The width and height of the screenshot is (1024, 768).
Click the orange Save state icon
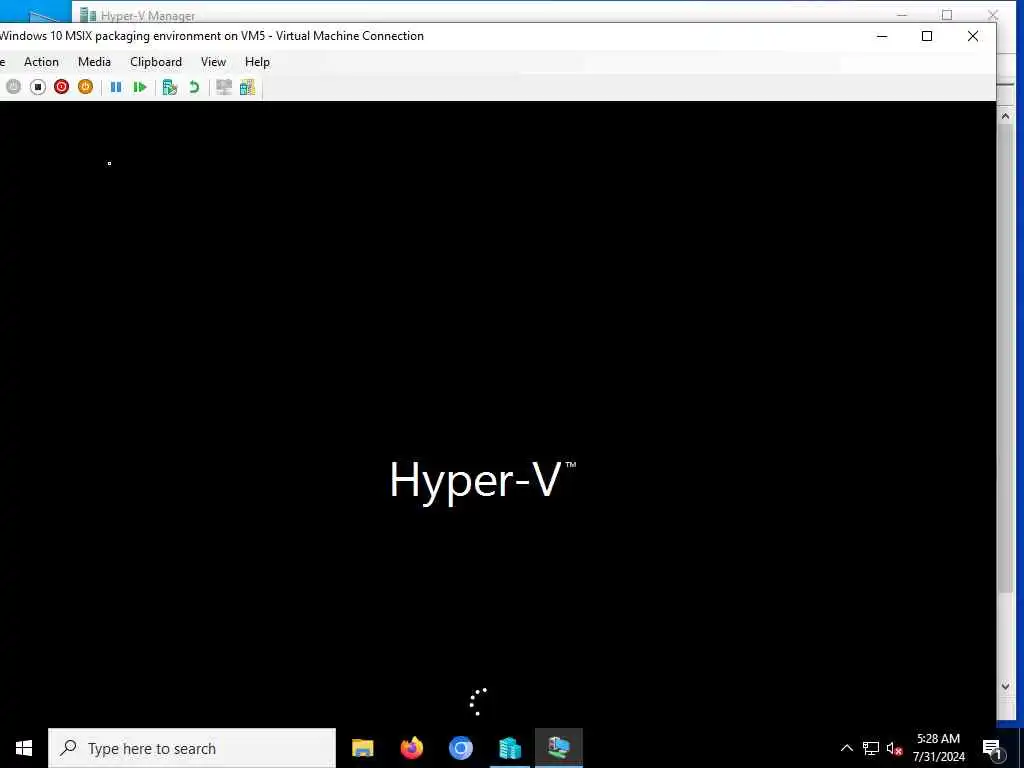(86, 87)
